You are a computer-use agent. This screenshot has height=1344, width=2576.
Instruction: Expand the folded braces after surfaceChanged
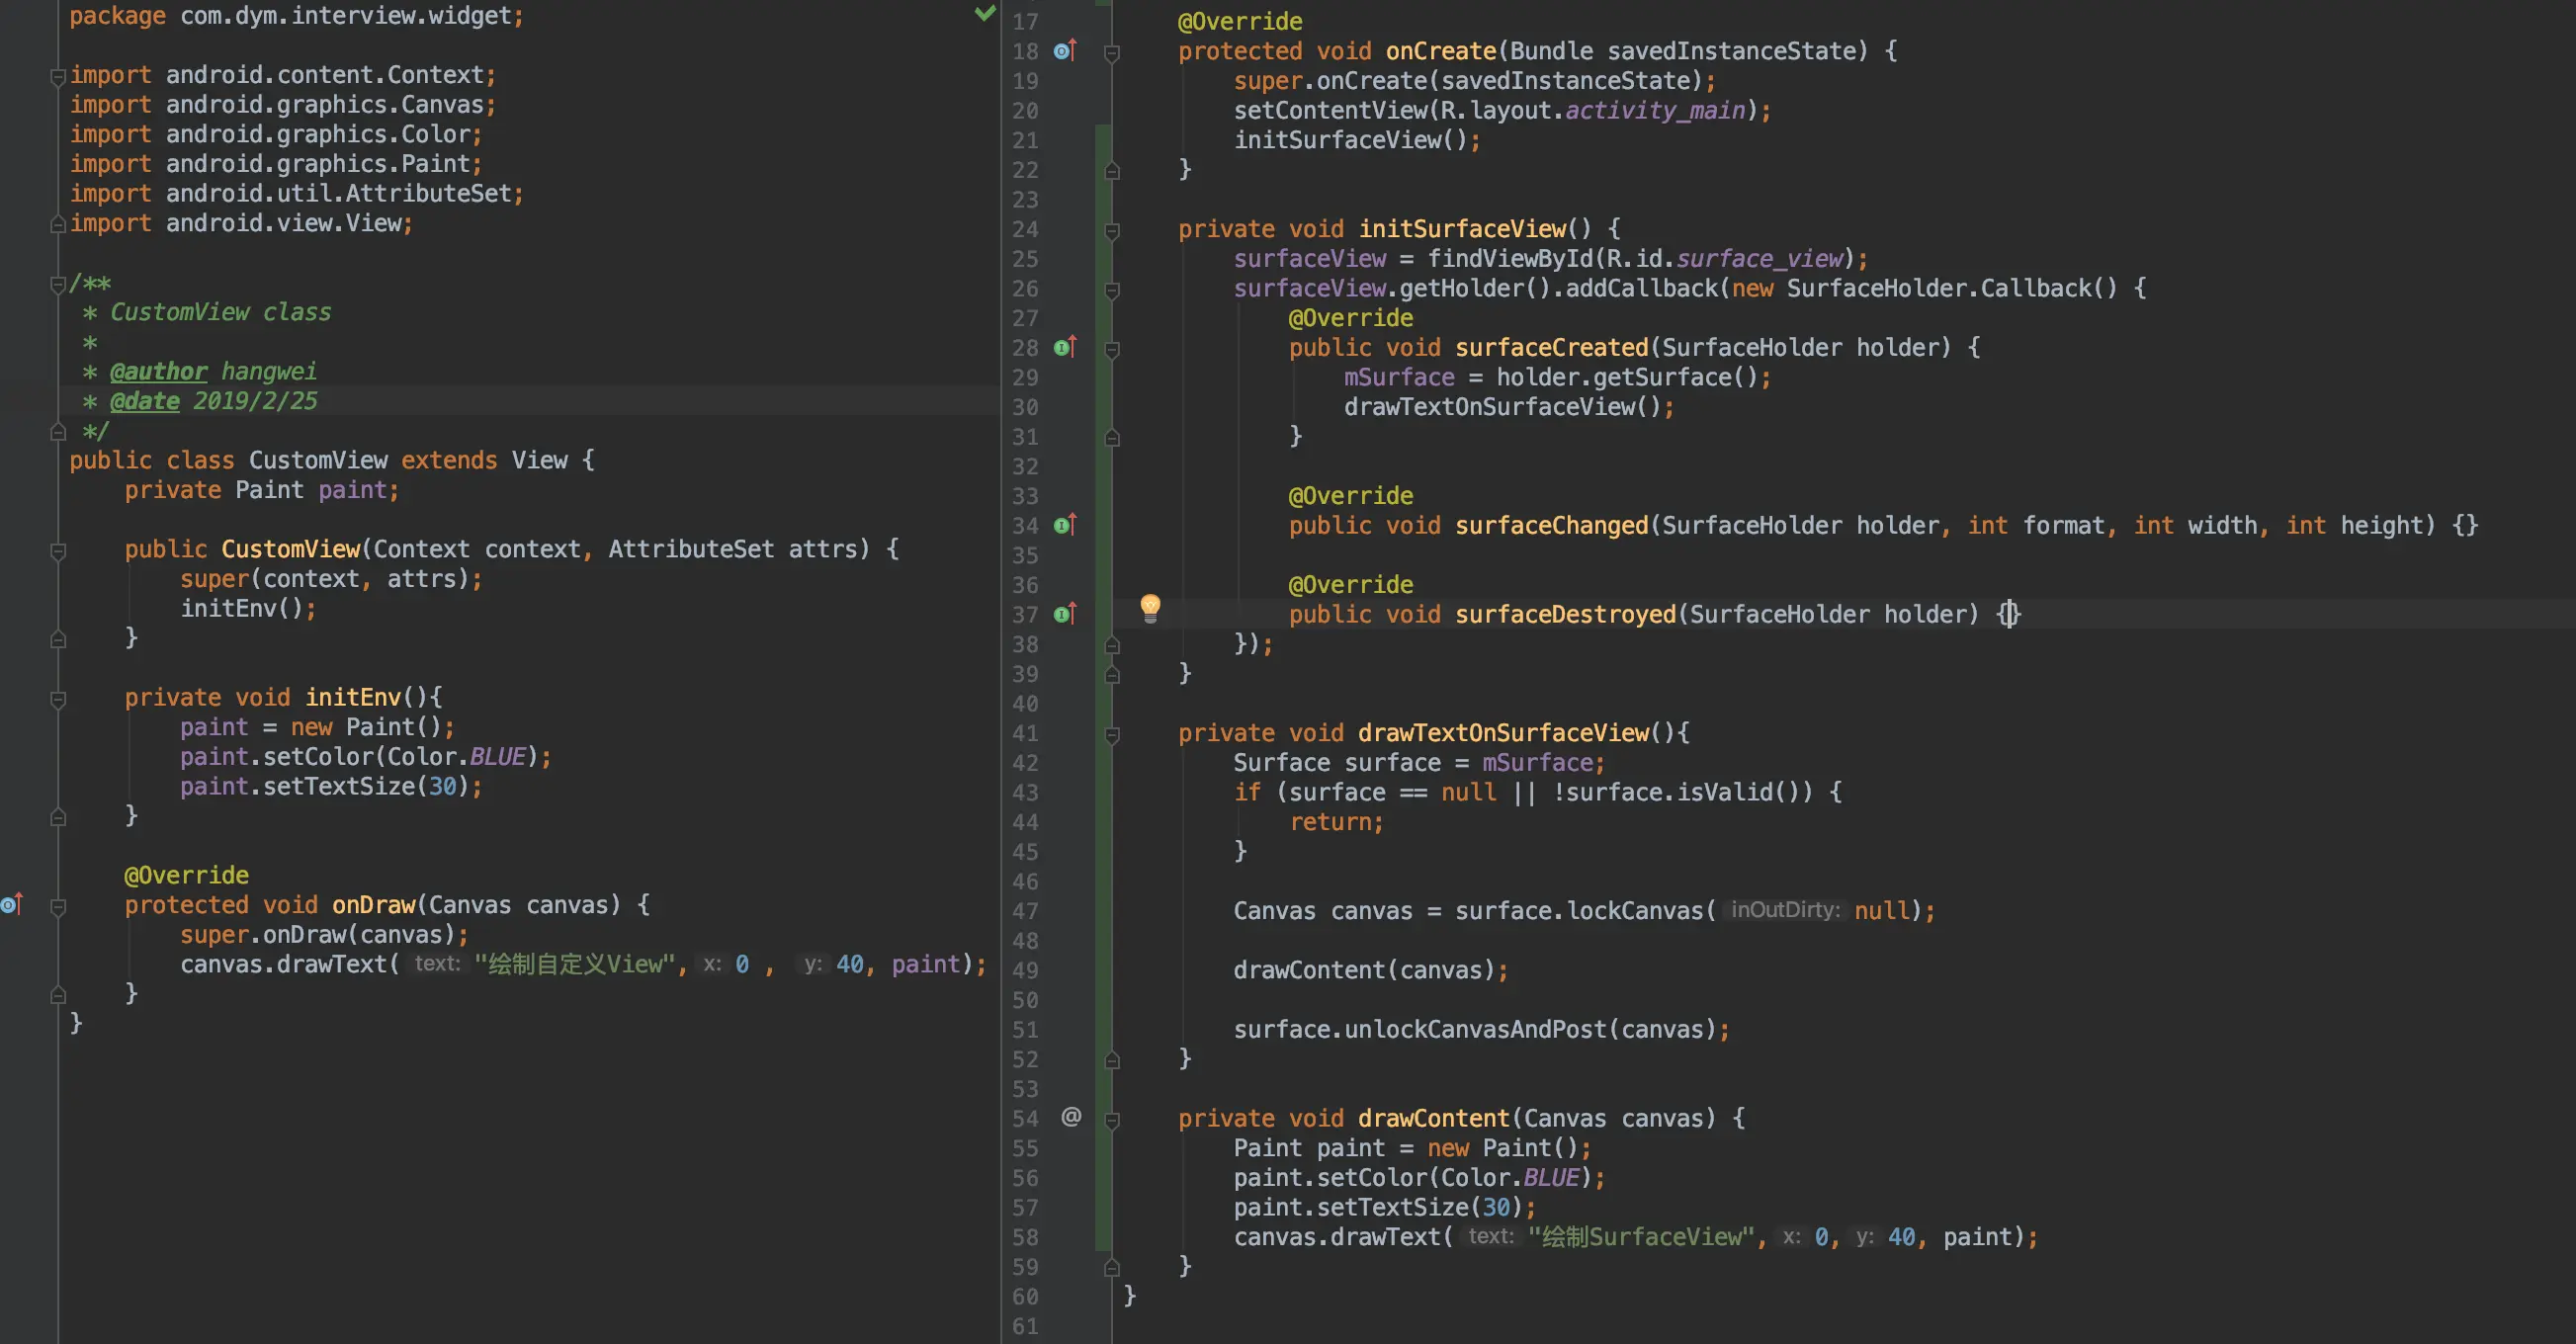coord(2465,525)
